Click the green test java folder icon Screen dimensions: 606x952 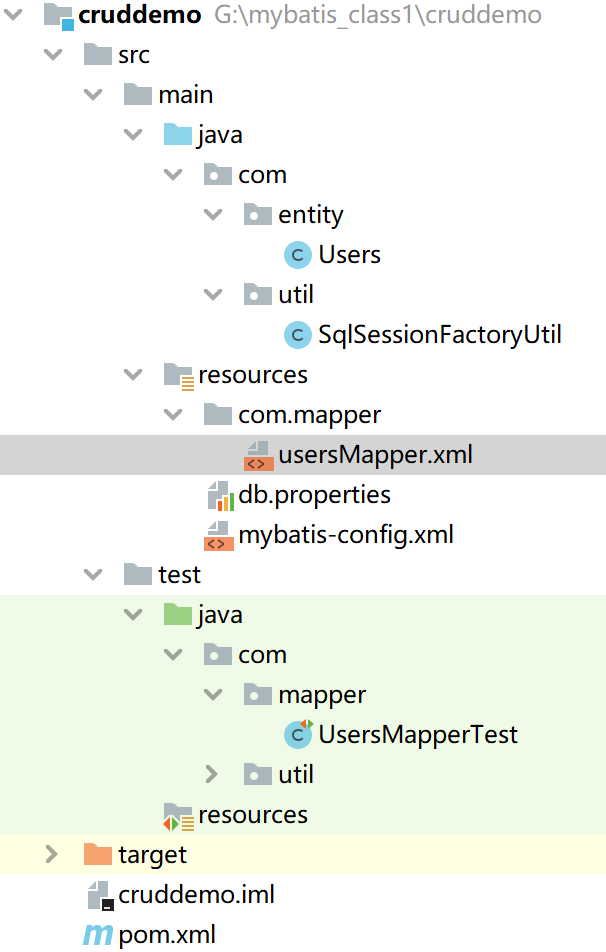(x=178, y=615)
